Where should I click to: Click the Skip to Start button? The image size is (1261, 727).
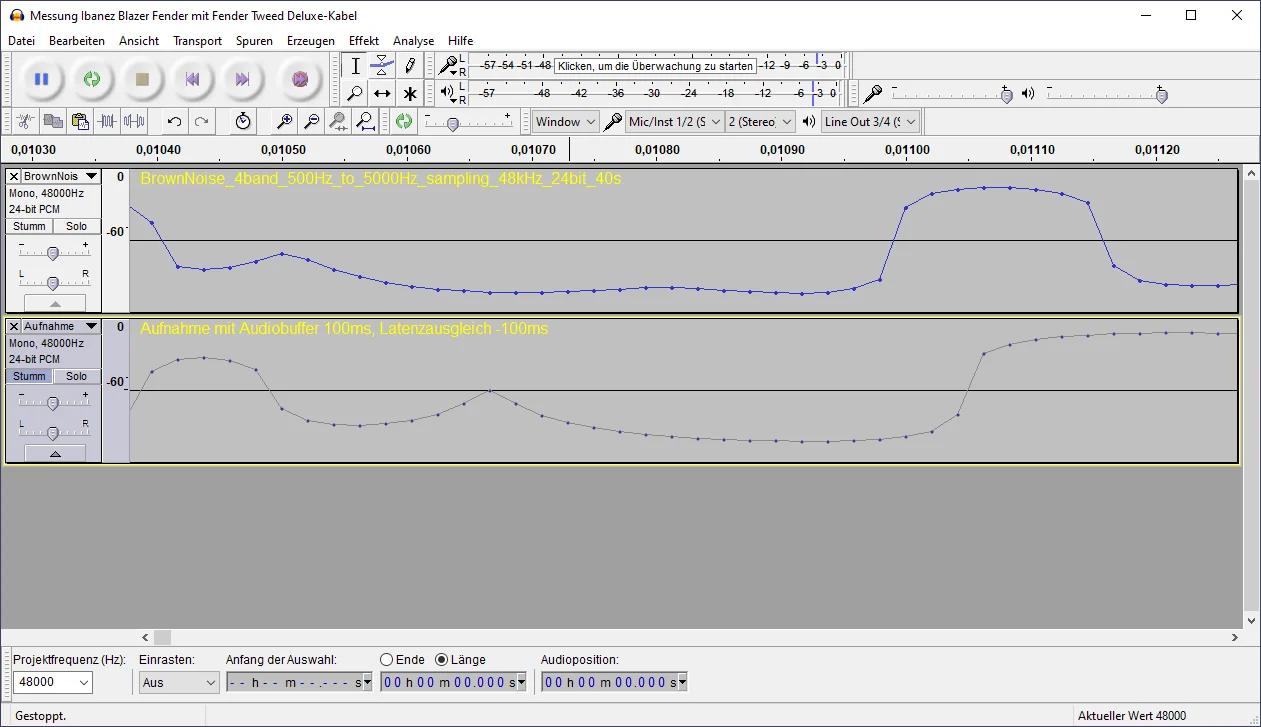(192, 79)
